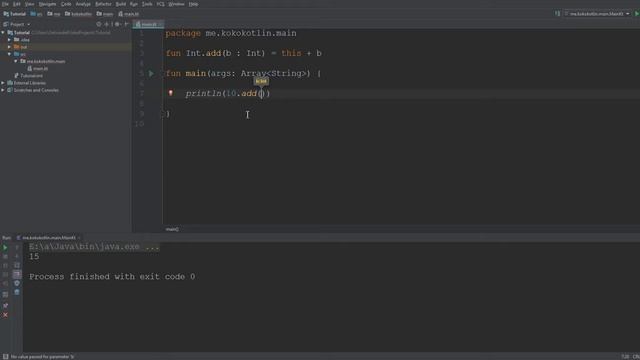Expand External Libraries in project tree
Screen dimensions: 640x360
pyautogui.click(x=3, y=83)
